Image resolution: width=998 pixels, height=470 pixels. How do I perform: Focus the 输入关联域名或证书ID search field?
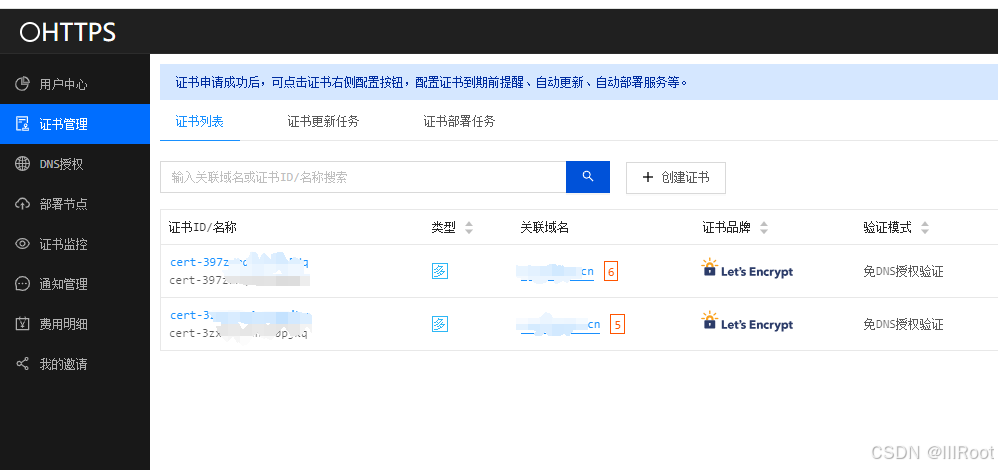(363, 177)
